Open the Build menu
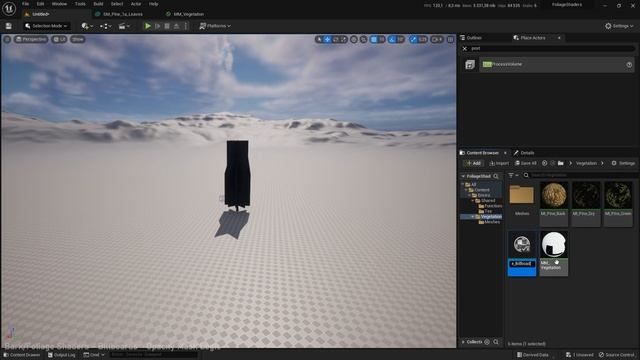The width and height of the screenshot is (640, 360). 98,4
